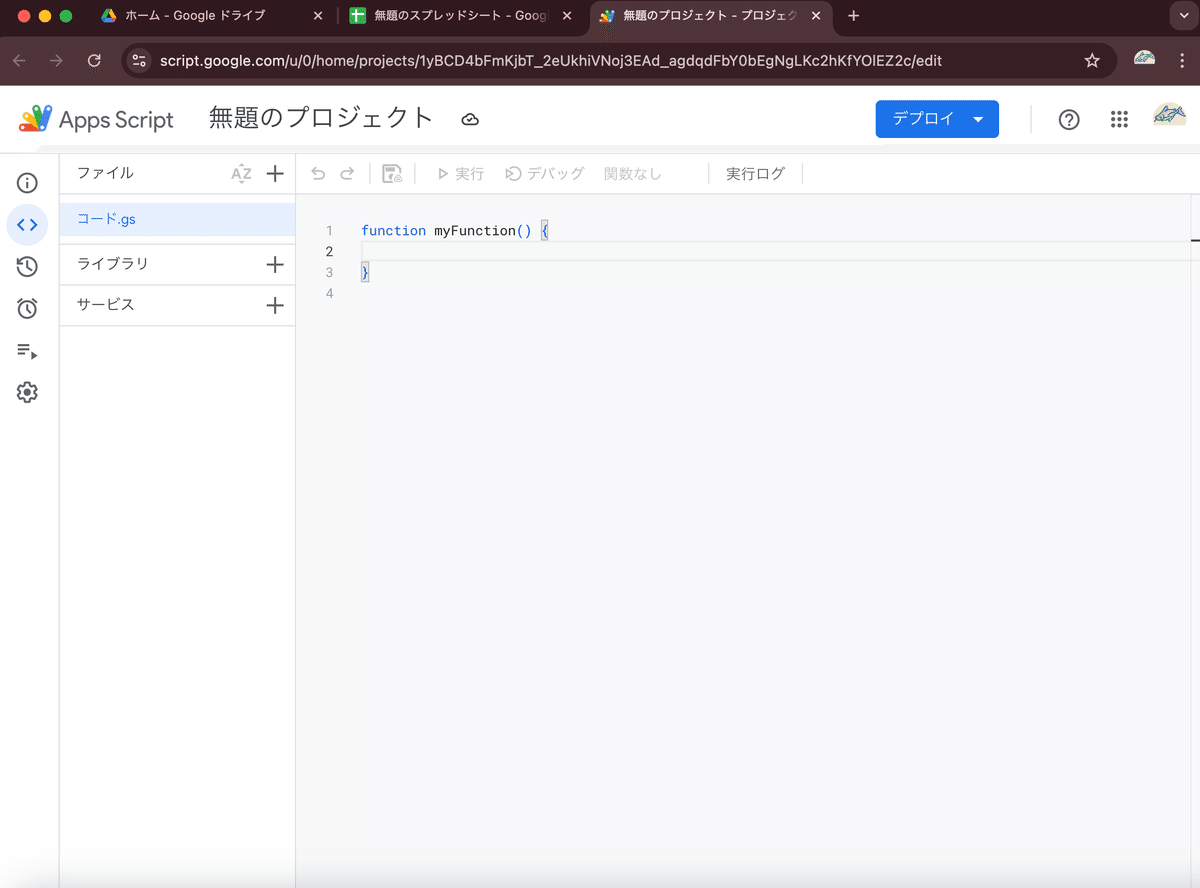This screenshot has height=888, width=1200.
Task: Open the Apps Script help
Action: [x=1068, y=119]
